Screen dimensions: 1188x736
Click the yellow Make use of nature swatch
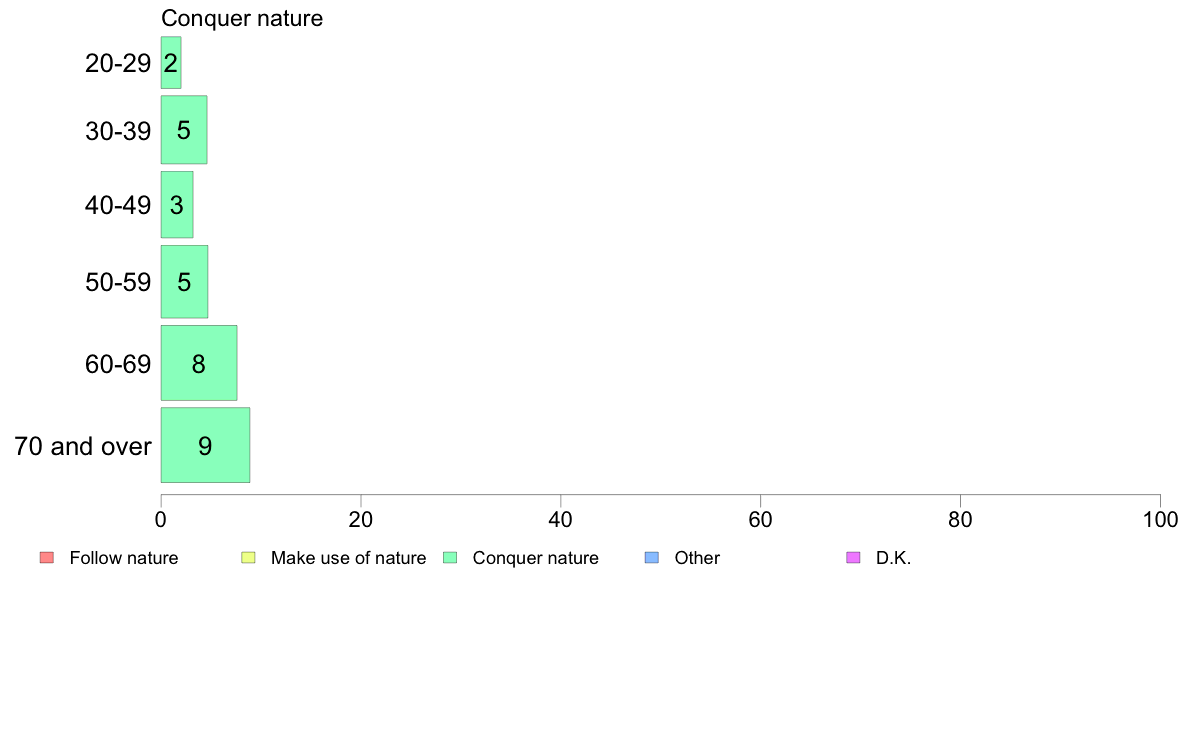pyautogui.click(x=249, y=558)
